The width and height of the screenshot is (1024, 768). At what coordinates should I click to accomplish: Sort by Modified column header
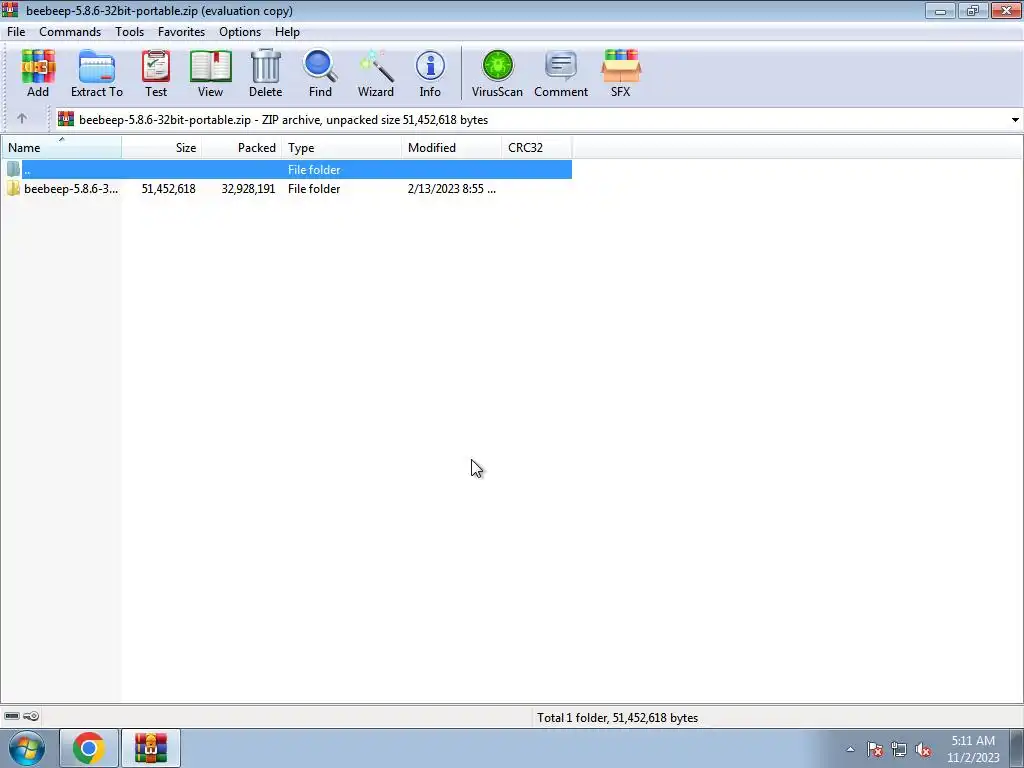452,148
